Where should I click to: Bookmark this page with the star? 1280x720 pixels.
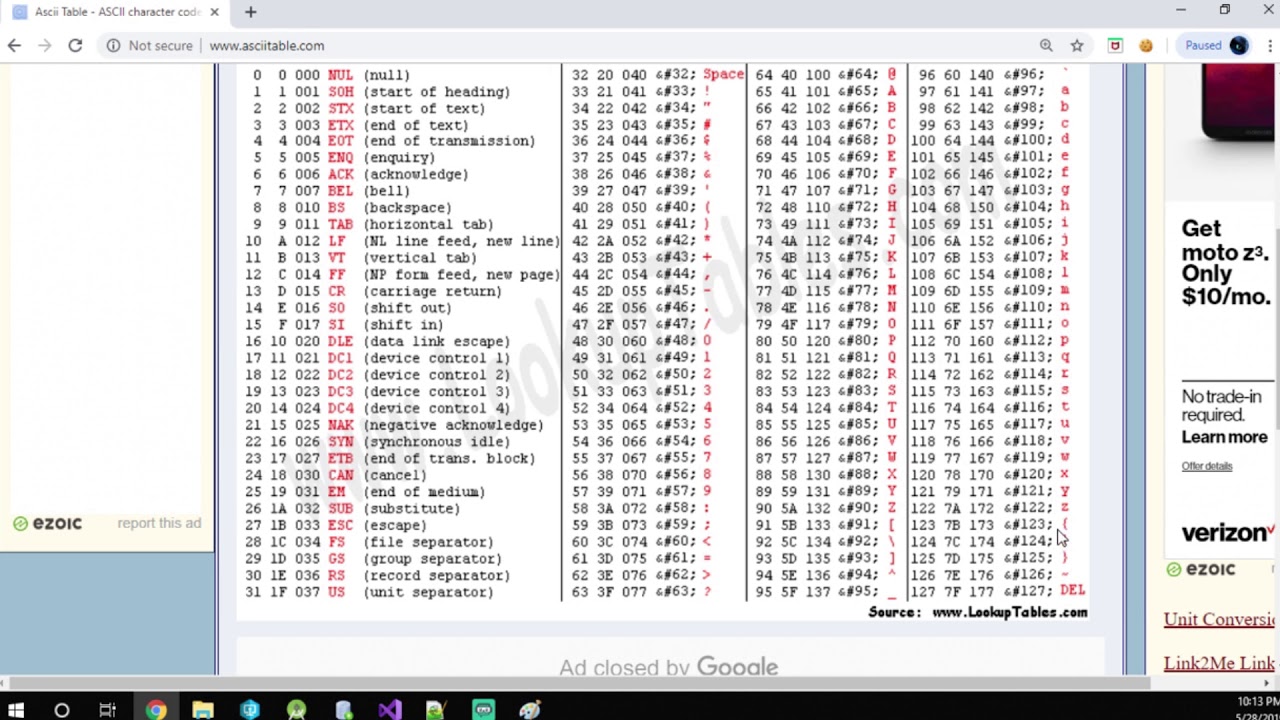[x=1077, y=45]
